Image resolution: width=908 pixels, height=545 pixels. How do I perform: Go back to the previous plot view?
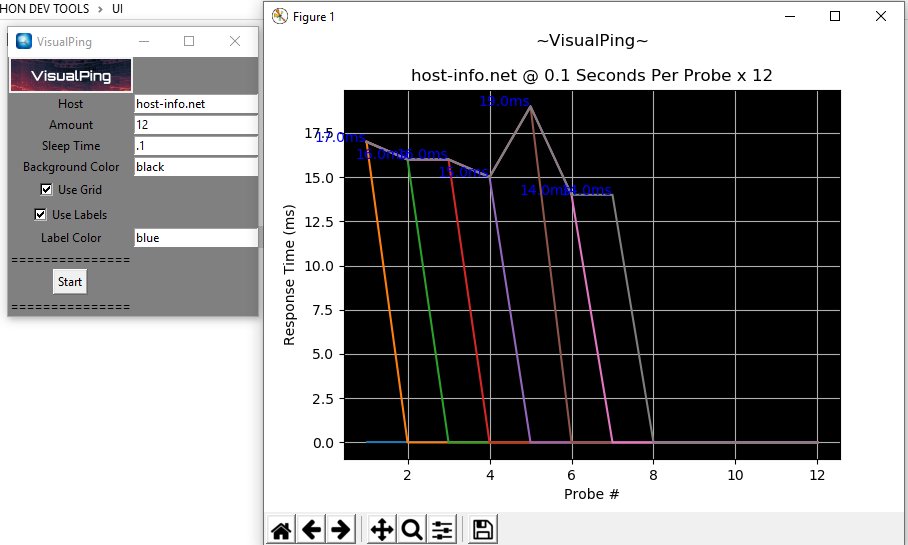point(312,529)
